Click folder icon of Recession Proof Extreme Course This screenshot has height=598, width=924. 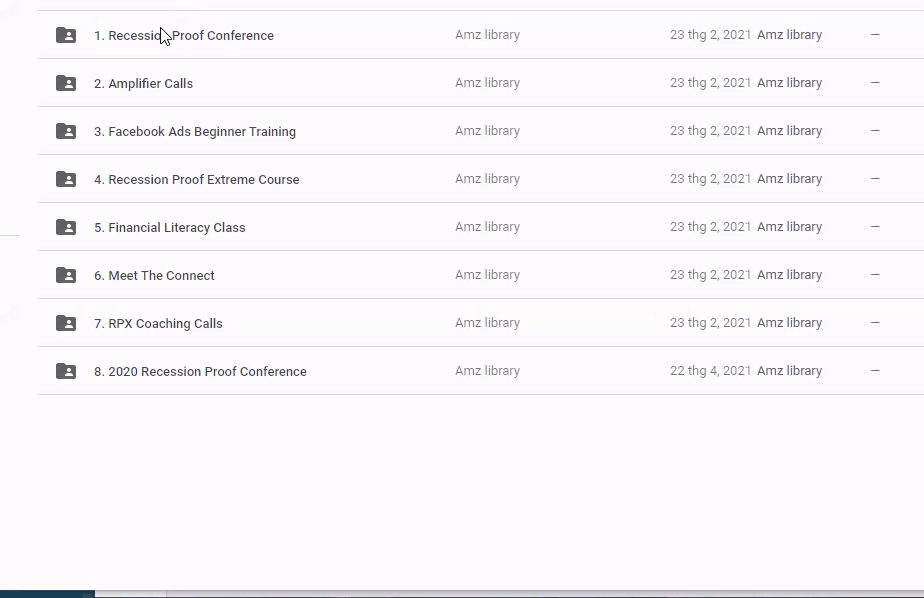pyautogui.click(x=66, y=179)
